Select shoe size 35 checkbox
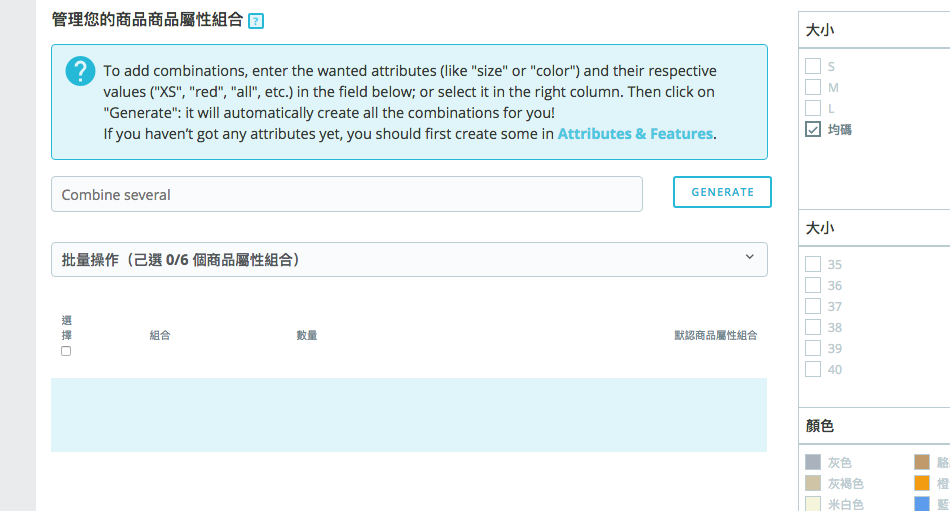Screen dimensions: 950x511 tap(813, 264)
